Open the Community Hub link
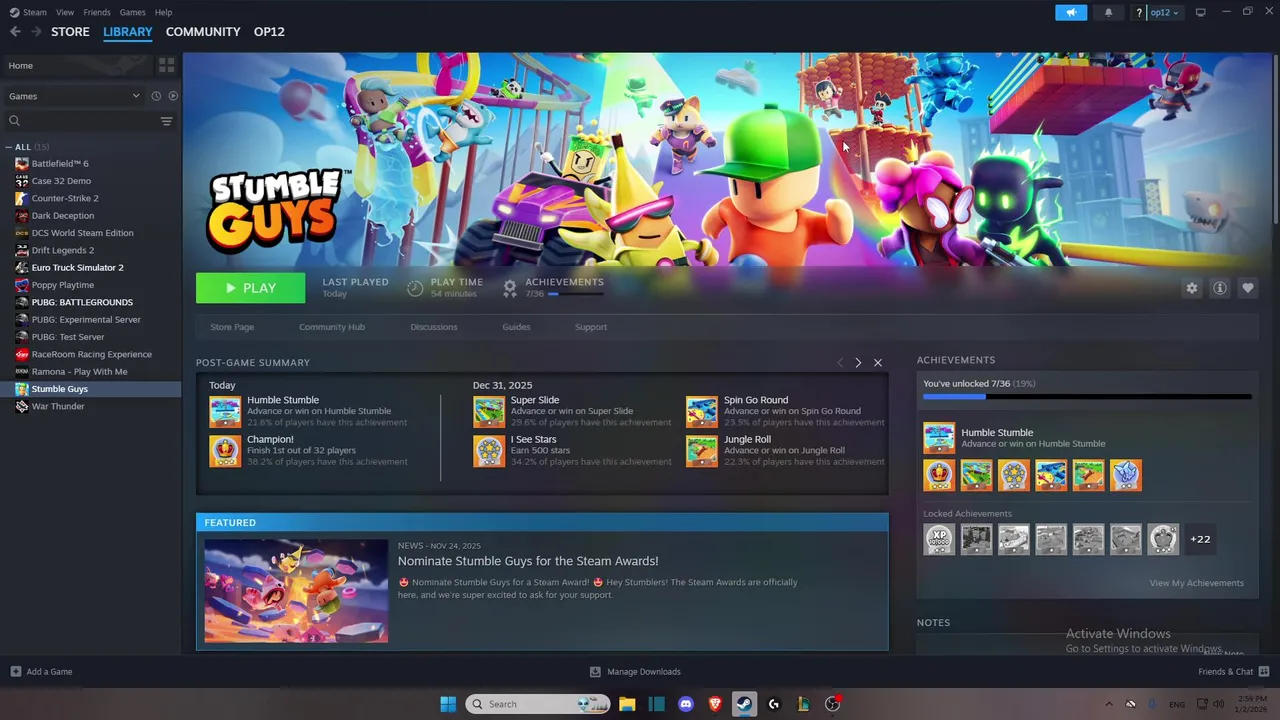1280x720 pixels. (332, 327)
